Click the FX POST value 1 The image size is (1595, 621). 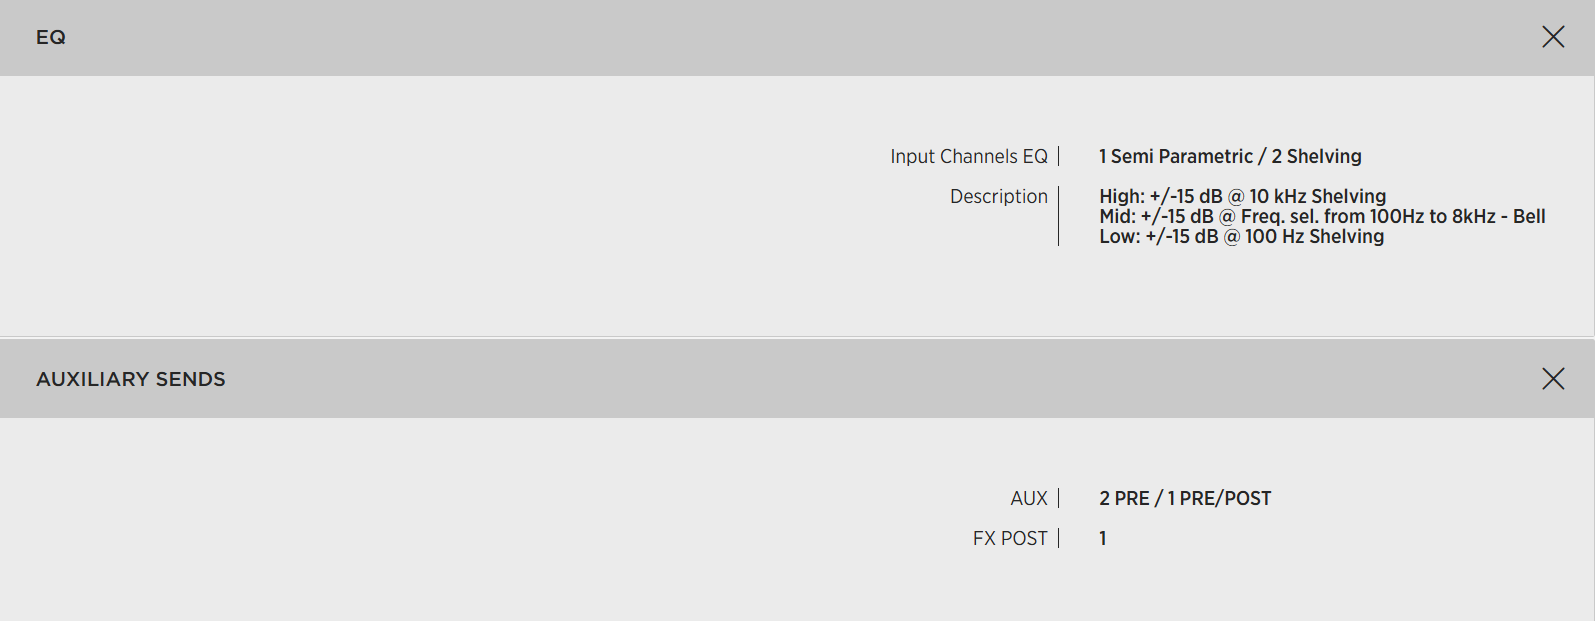click(x=1103, y=539)
